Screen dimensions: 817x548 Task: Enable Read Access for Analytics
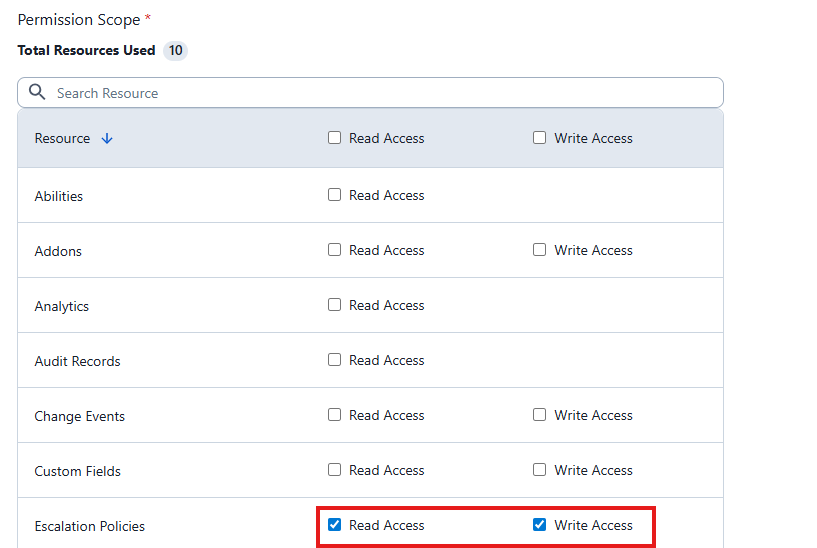tap(335, 305)
